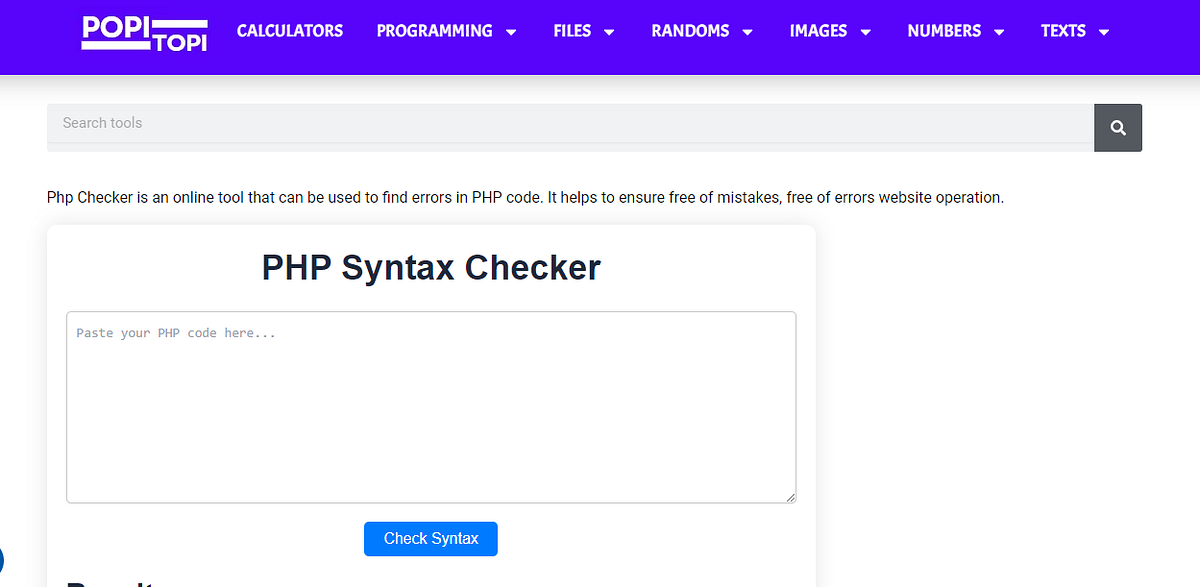Expand the RANDOMS tools menu
This screenshot has height=587, width=1200.
click(x=691, y=31)
